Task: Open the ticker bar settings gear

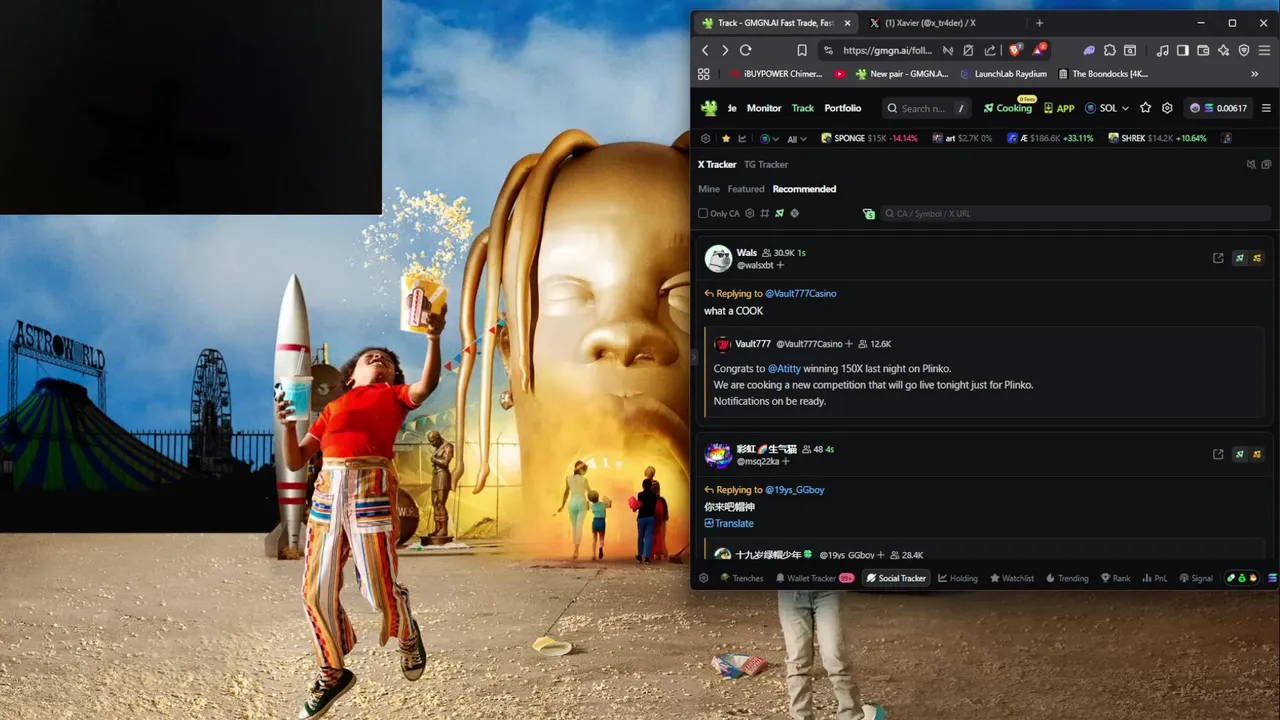Action: [x=706, y=138]
